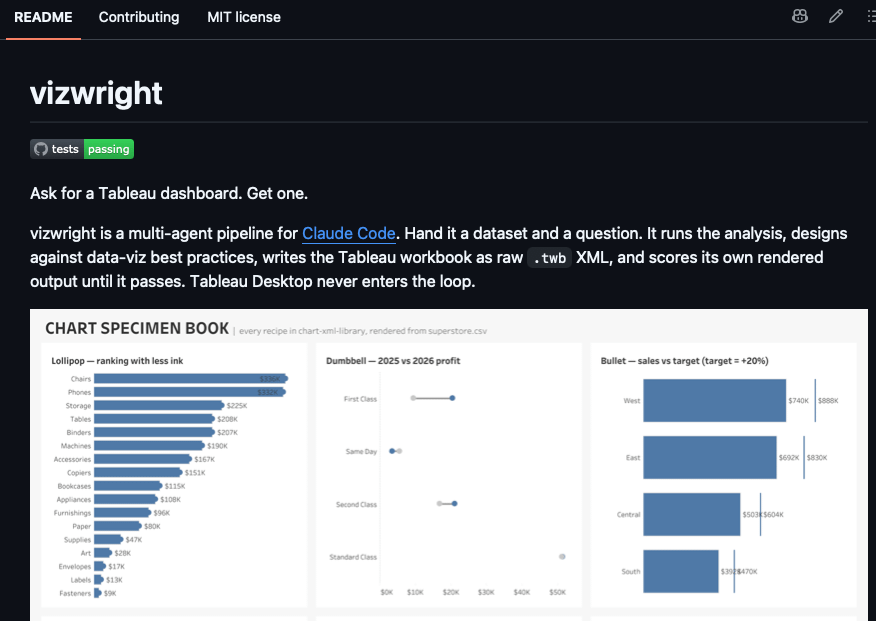Click the Lollipop ranking chart panel title
Viewport: 876px width, 621px height.
[x=117, y=361]
